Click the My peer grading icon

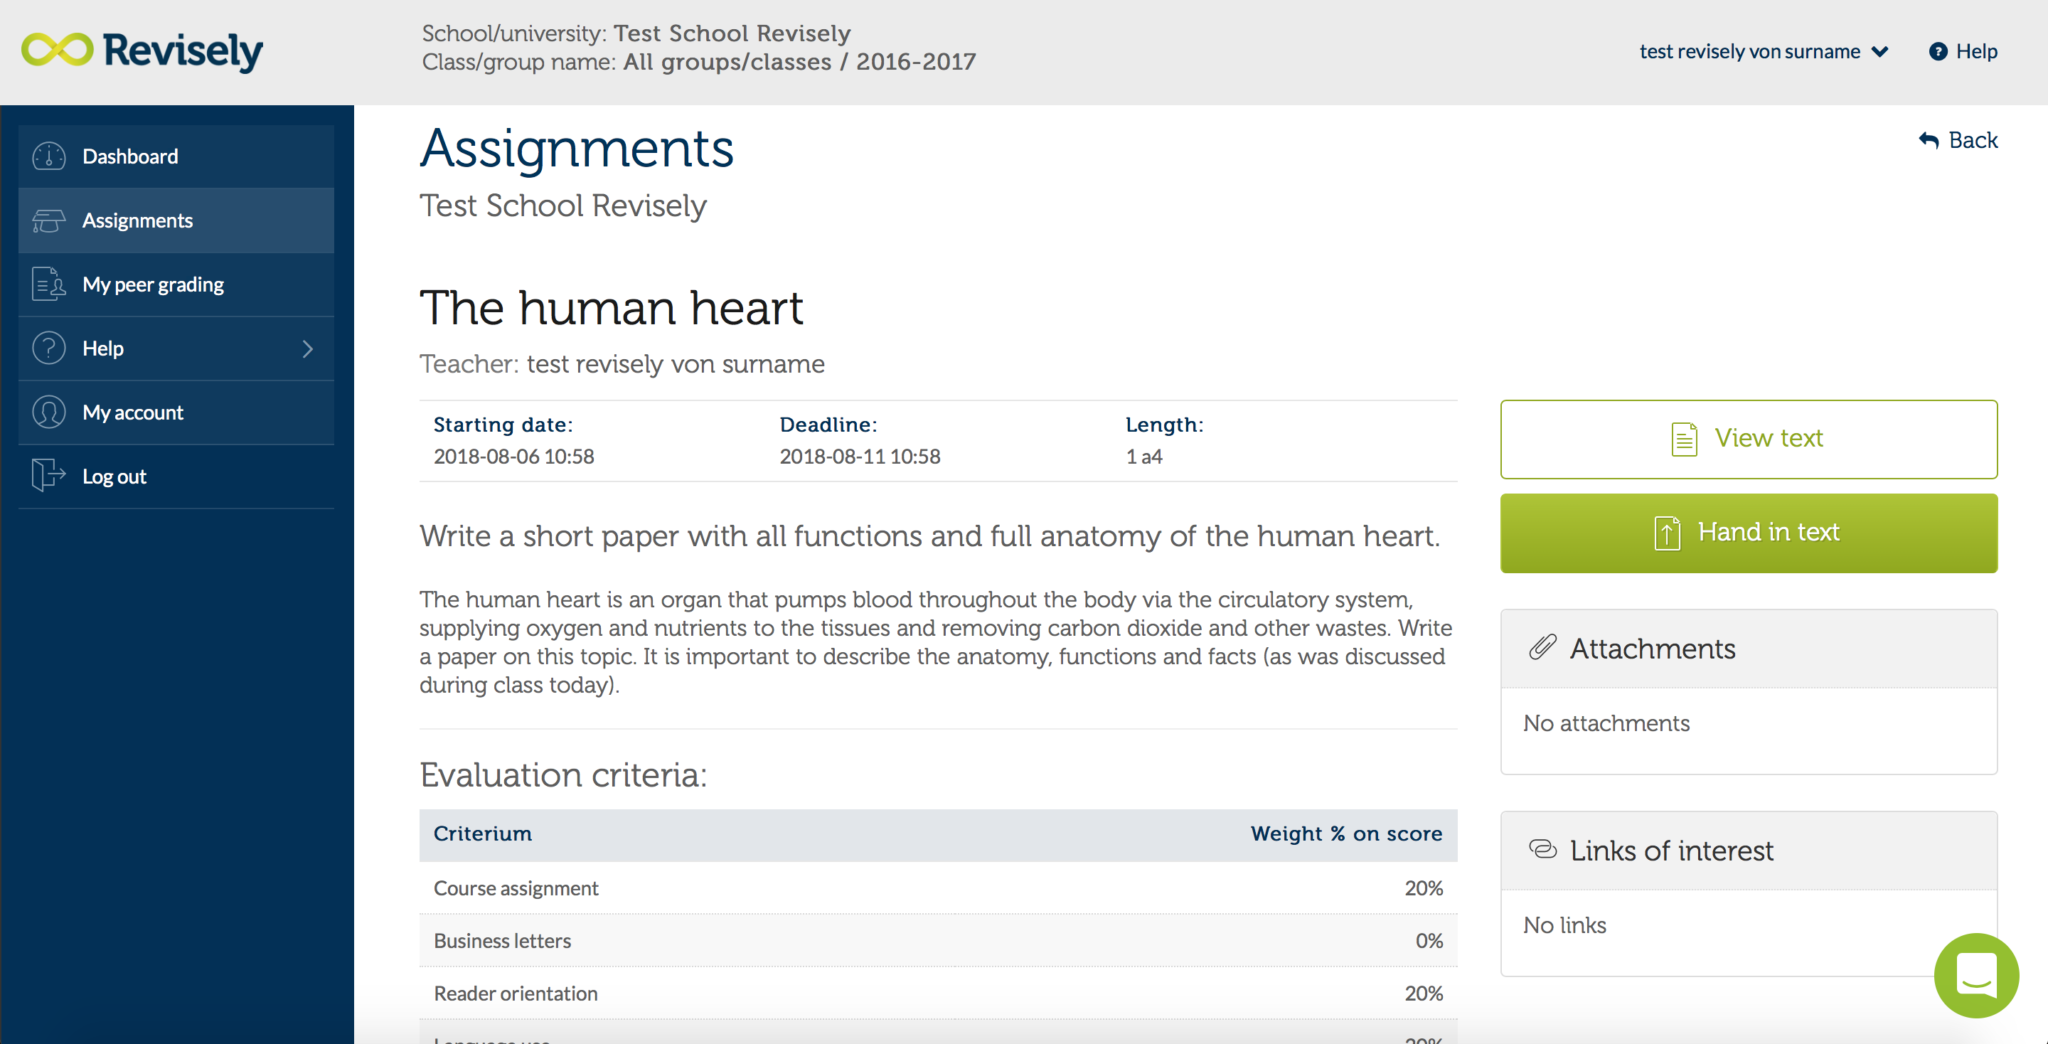(48, 285)
